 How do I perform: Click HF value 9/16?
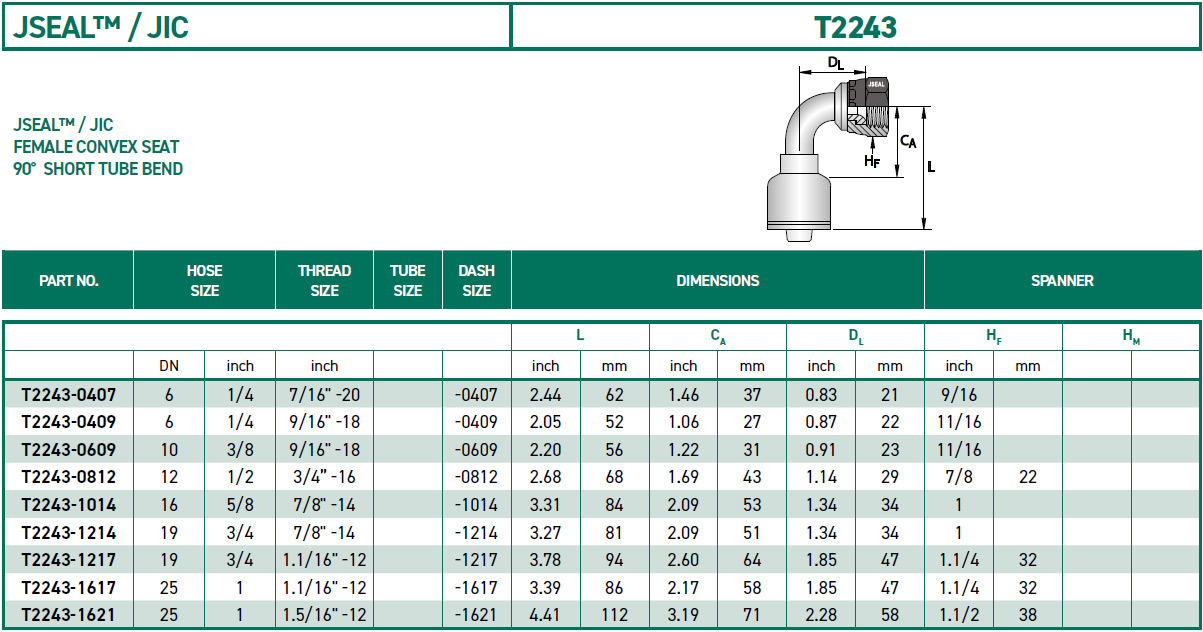(958, 395)
